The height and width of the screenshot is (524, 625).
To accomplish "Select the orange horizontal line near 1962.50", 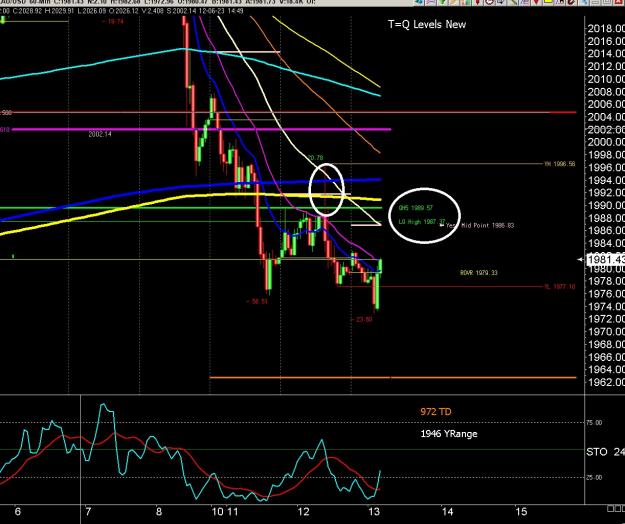I will click(393, 377).
